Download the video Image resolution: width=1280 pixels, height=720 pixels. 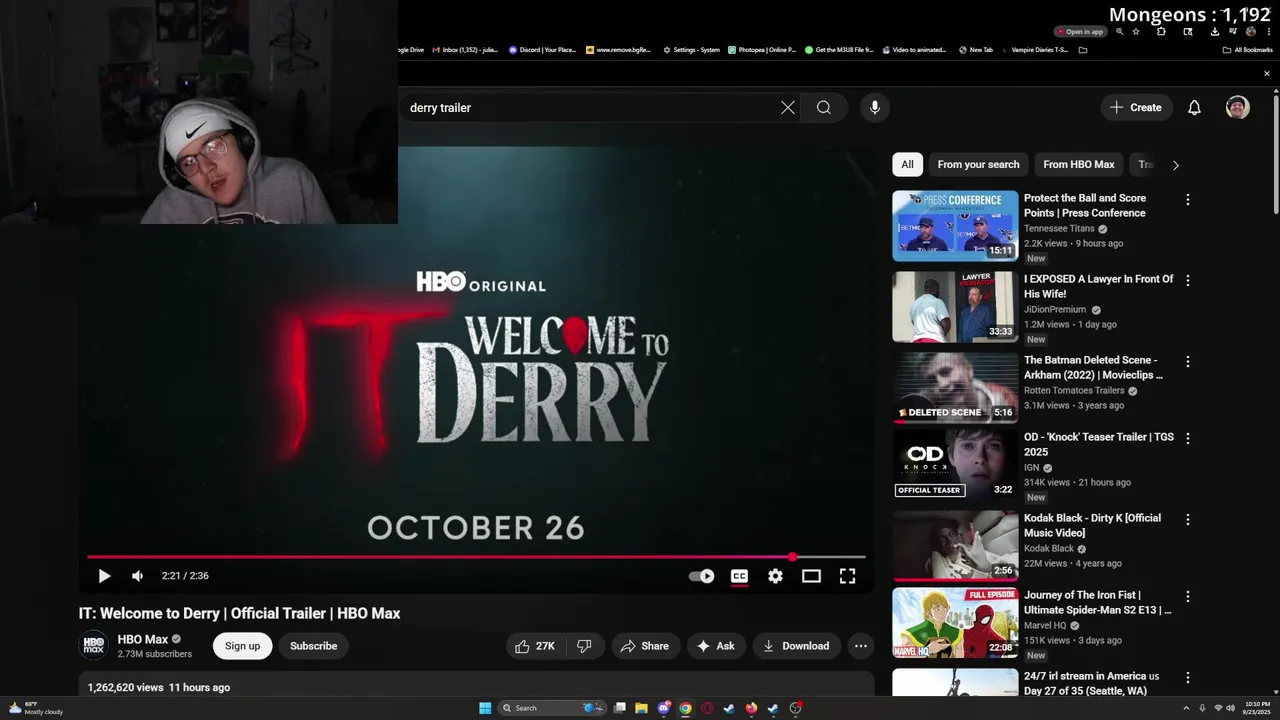pos(796,646)
